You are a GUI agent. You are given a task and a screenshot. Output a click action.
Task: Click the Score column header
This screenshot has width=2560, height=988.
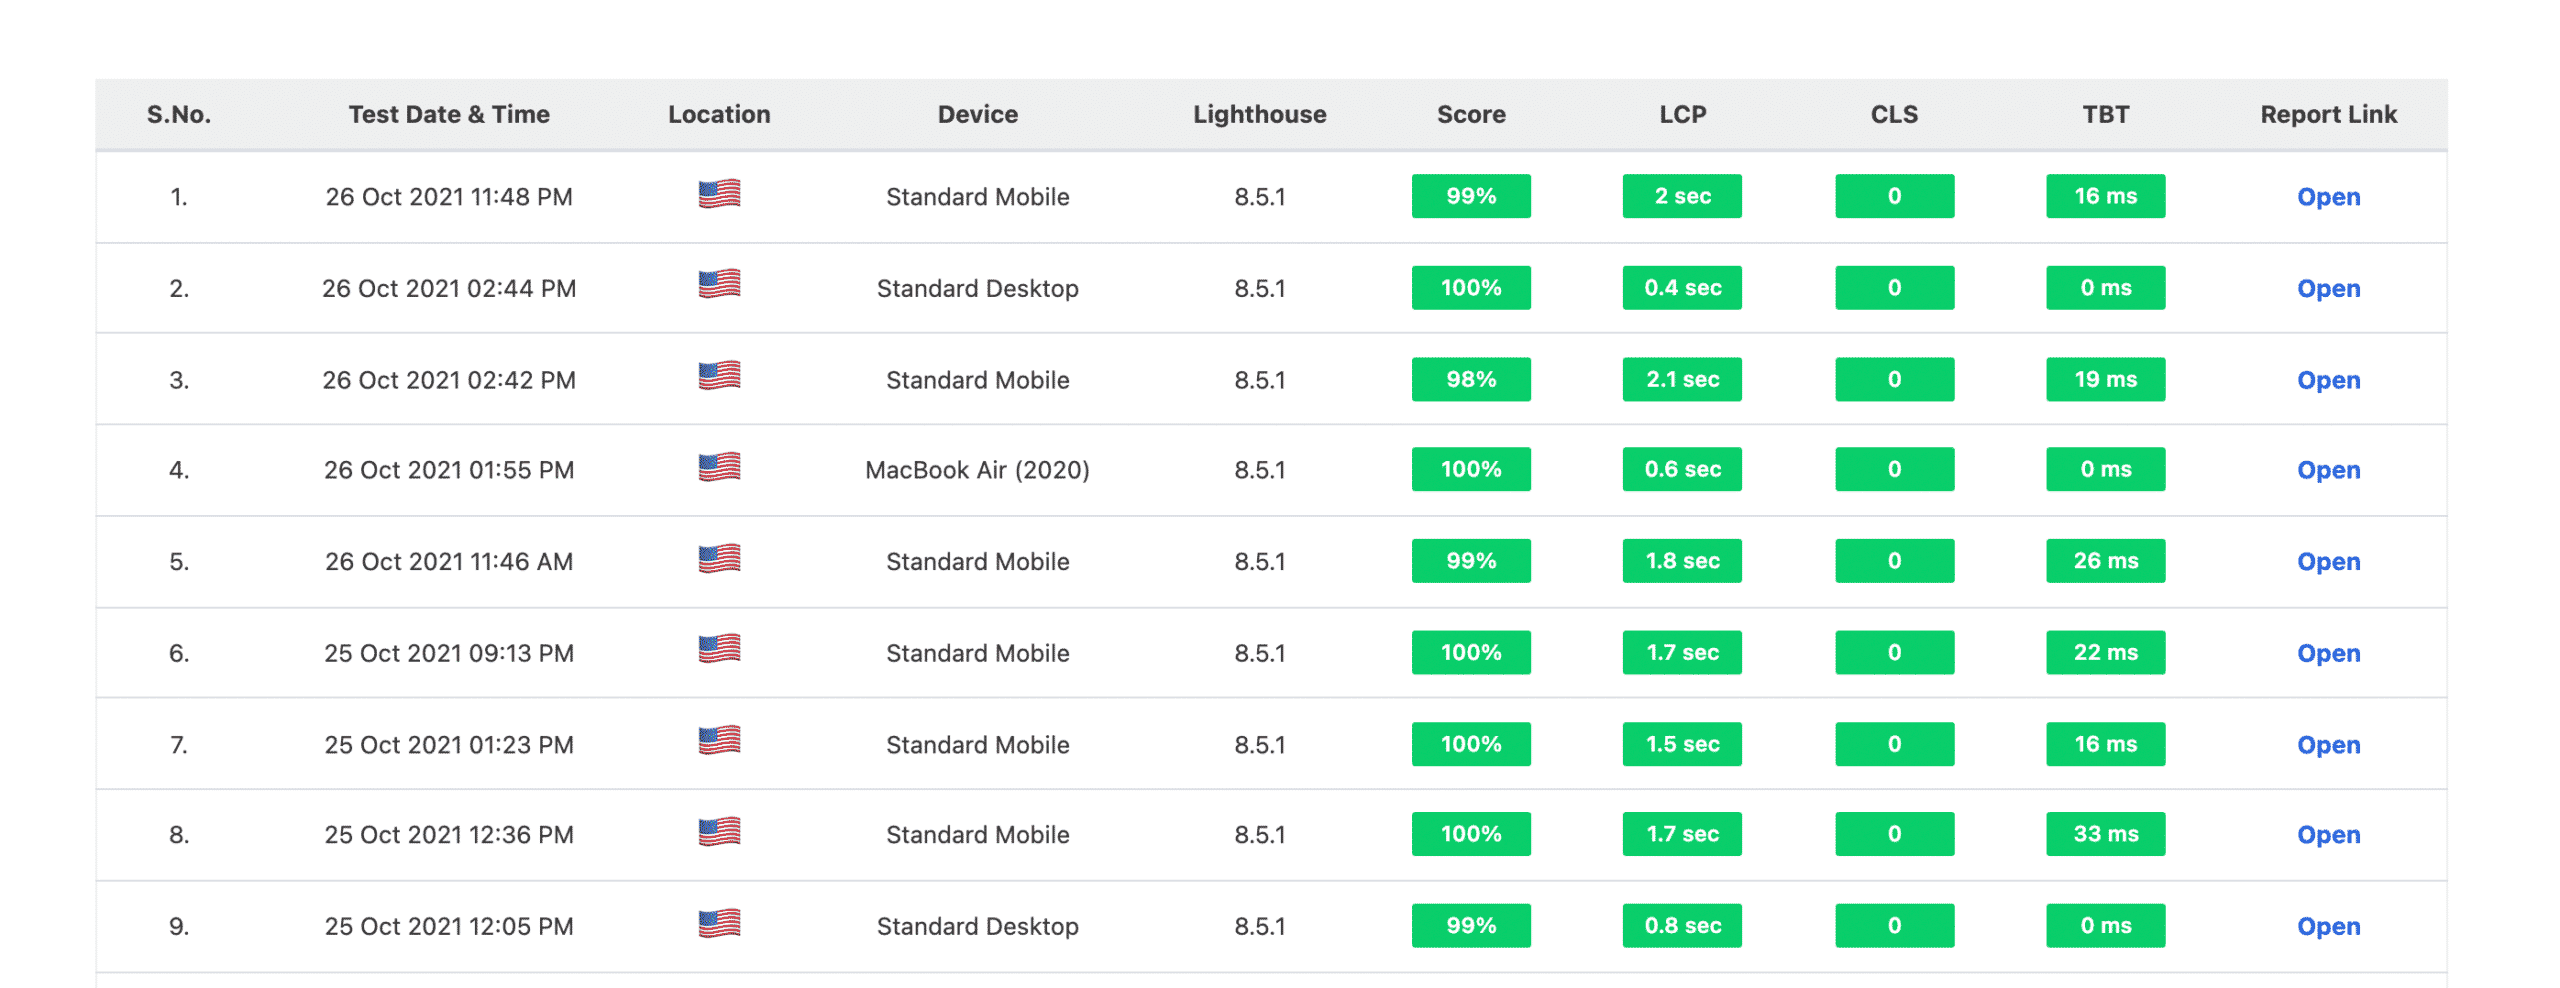[x=1471, y=115]
